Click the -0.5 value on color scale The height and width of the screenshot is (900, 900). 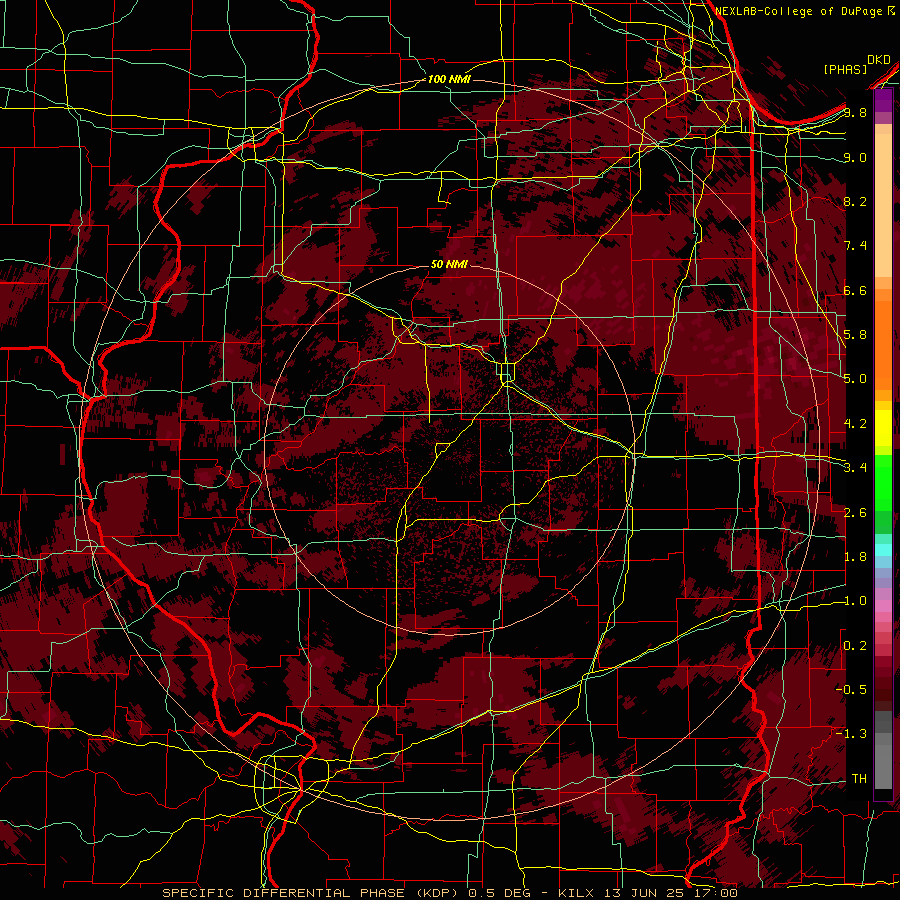point(851,690)
